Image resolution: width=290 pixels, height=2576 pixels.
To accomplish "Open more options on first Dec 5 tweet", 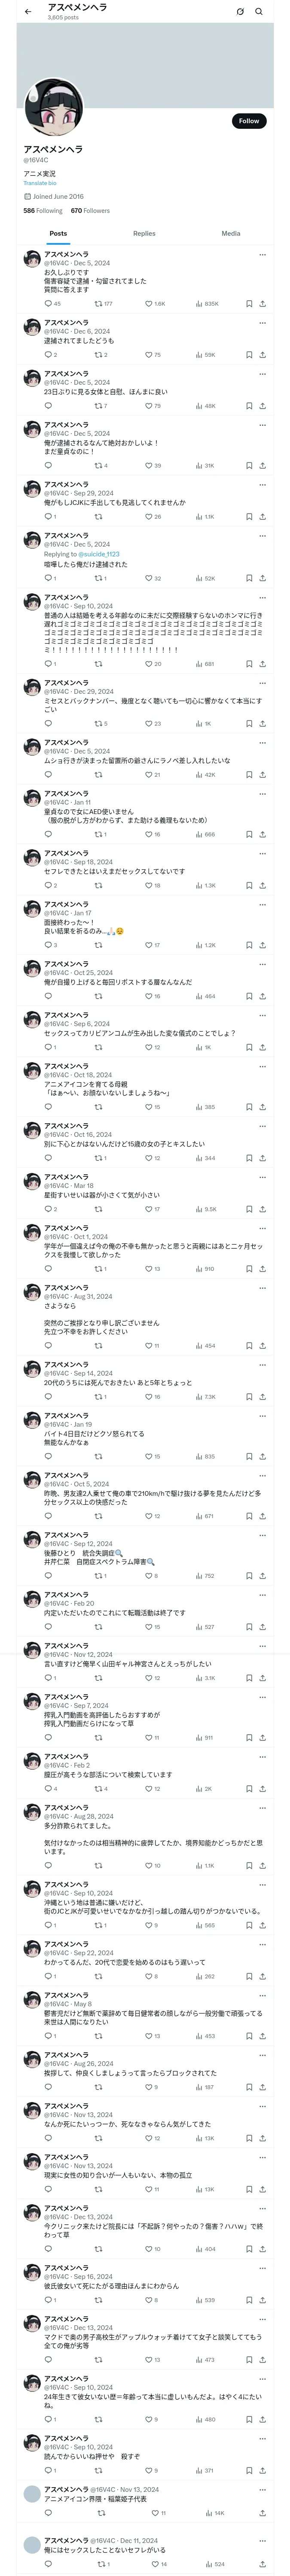I will [x=263, y=254].
